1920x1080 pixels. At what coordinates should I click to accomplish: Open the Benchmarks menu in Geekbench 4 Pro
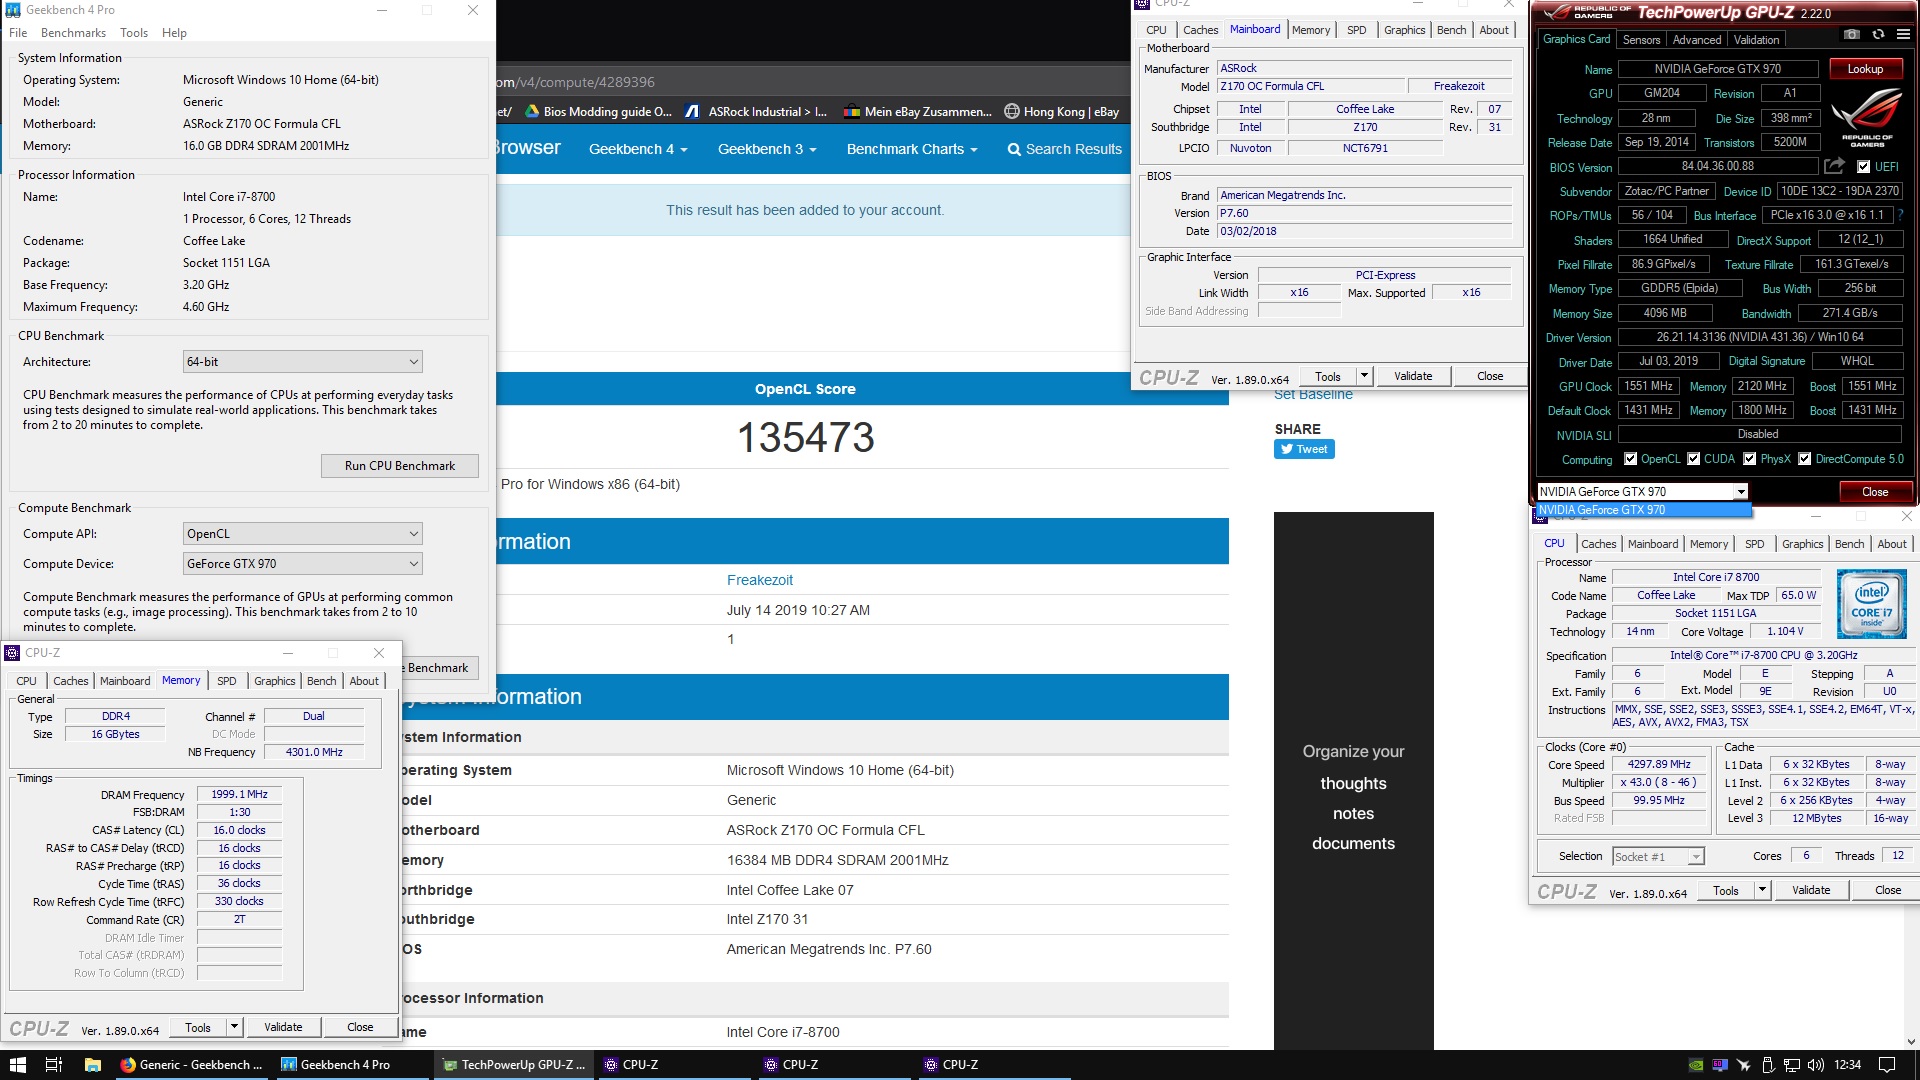point(73,33)
